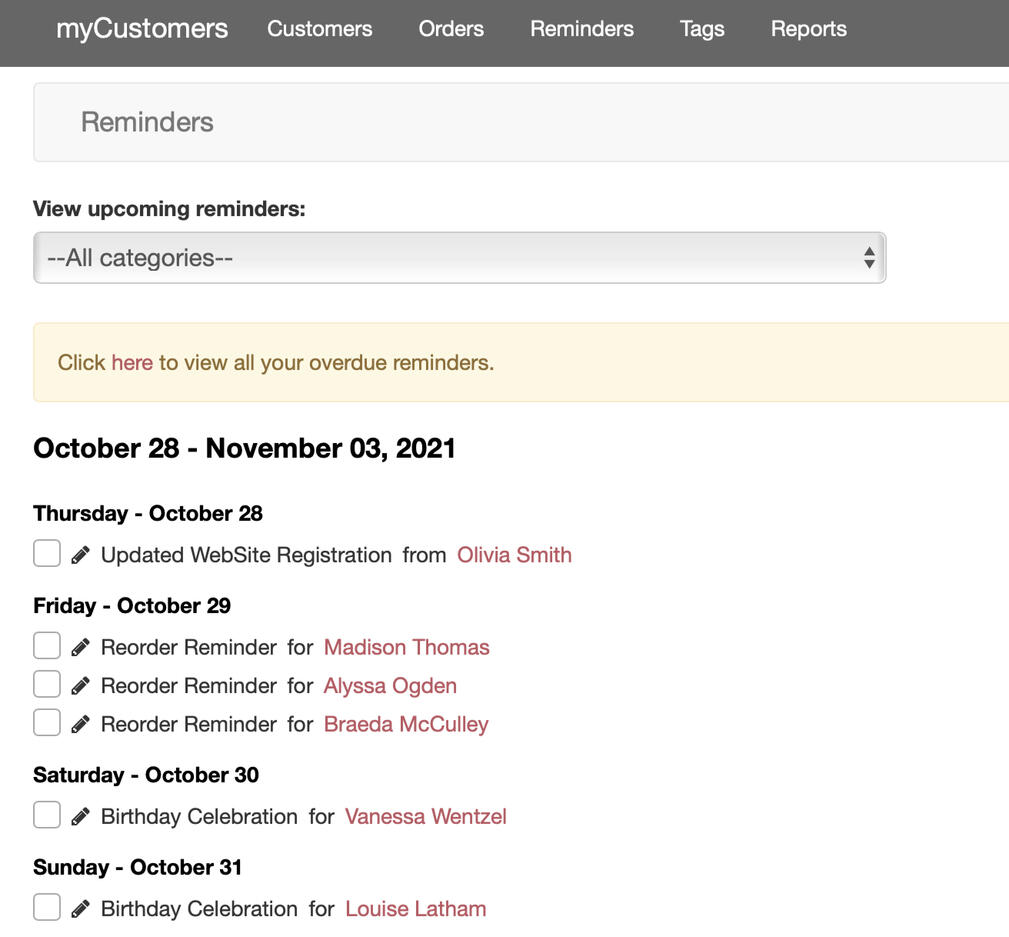
Task: Check off the Updated WebSite Registration reminder
Action: tap(47, 554)
